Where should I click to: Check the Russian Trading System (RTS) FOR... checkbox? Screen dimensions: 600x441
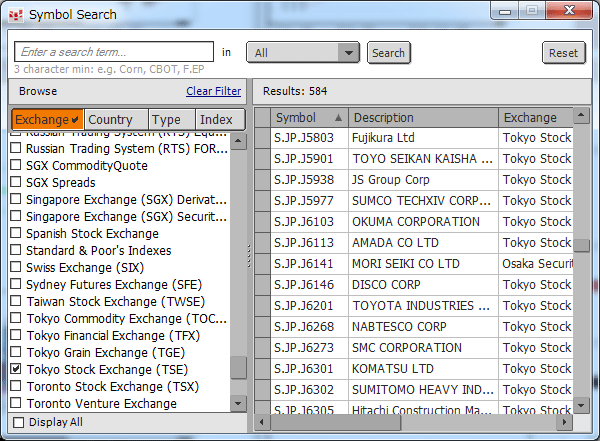coord(16,148)
